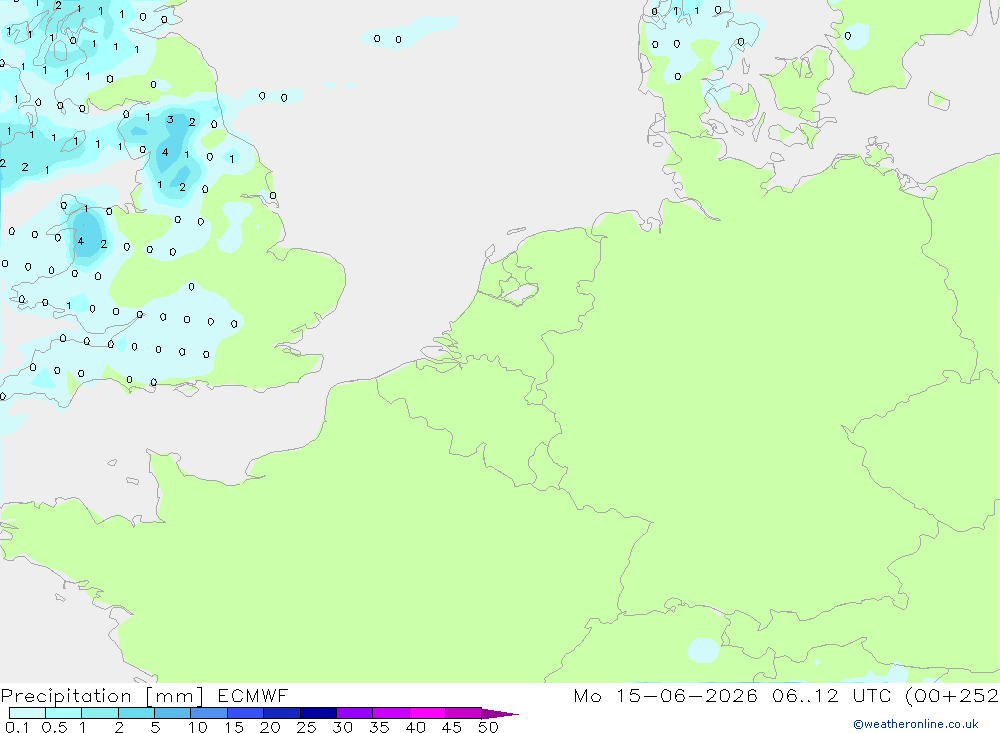Click the '10' legend scale label
The image size is (1000, 733).
click(x=197, y=727)
